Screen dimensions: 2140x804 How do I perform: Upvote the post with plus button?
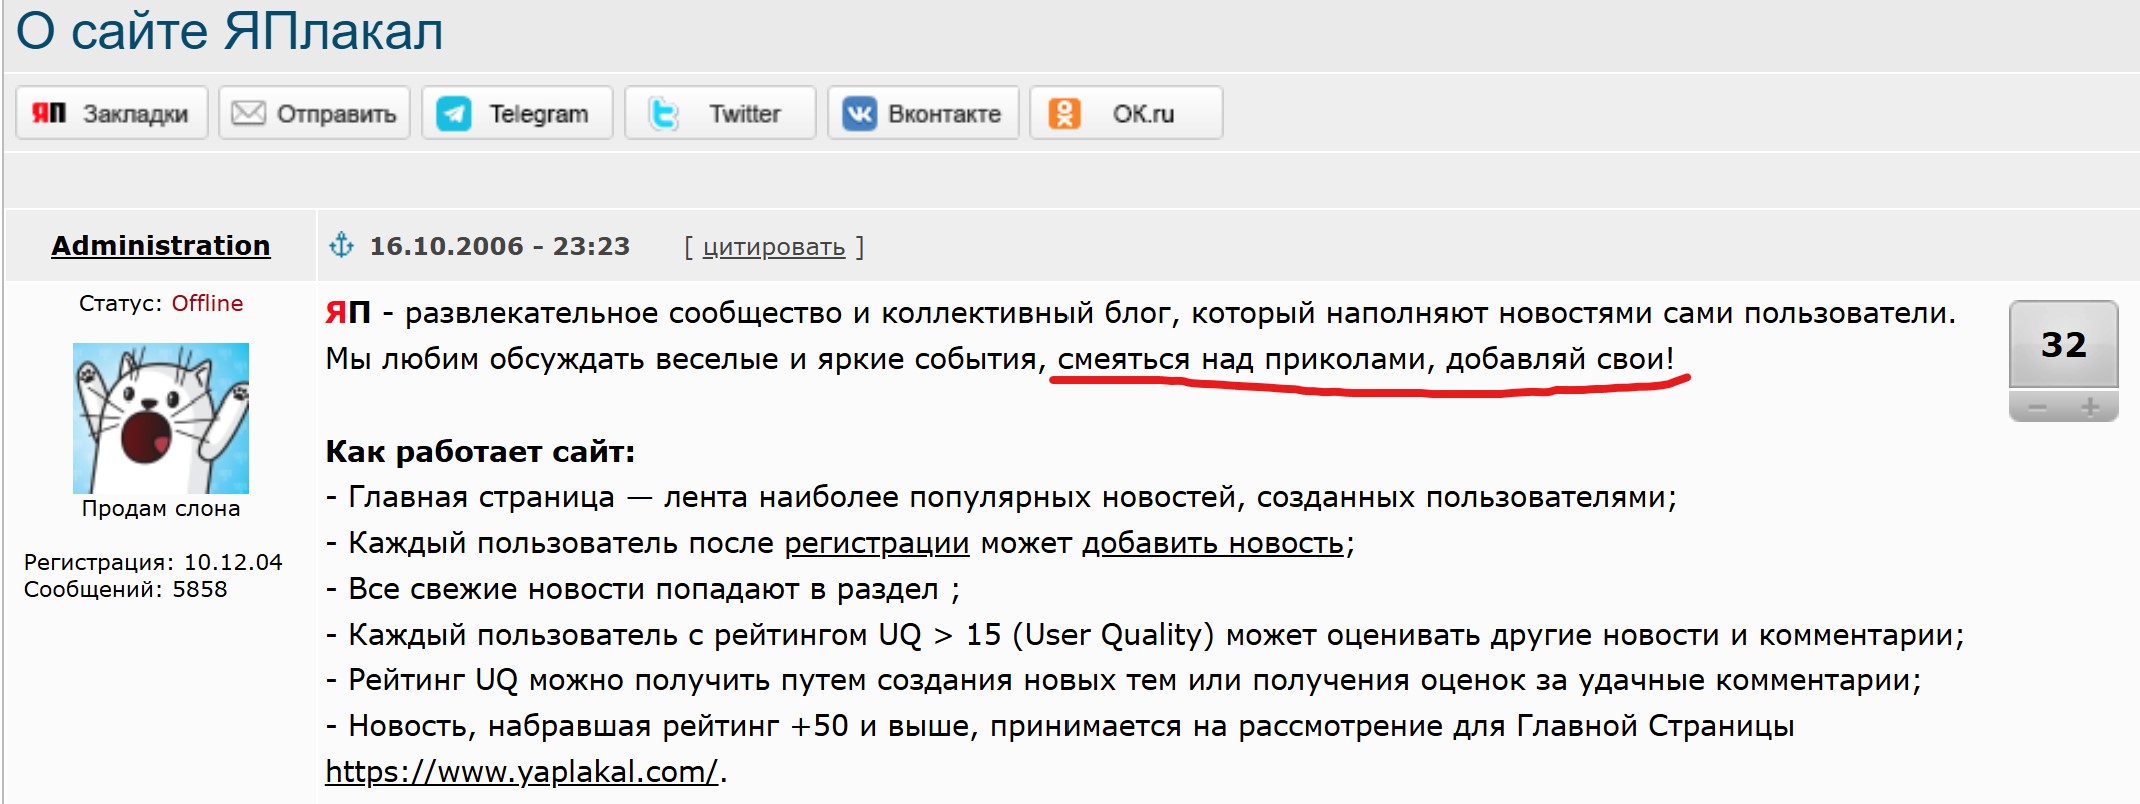pos(2090,407)
